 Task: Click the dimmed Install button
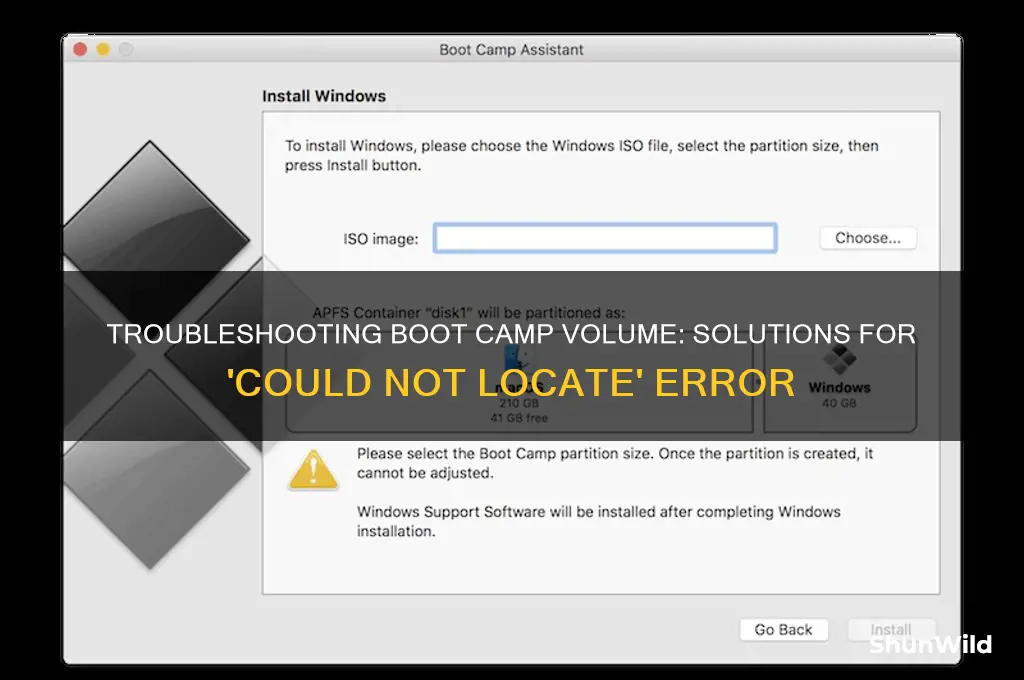(x=891, y=630)
